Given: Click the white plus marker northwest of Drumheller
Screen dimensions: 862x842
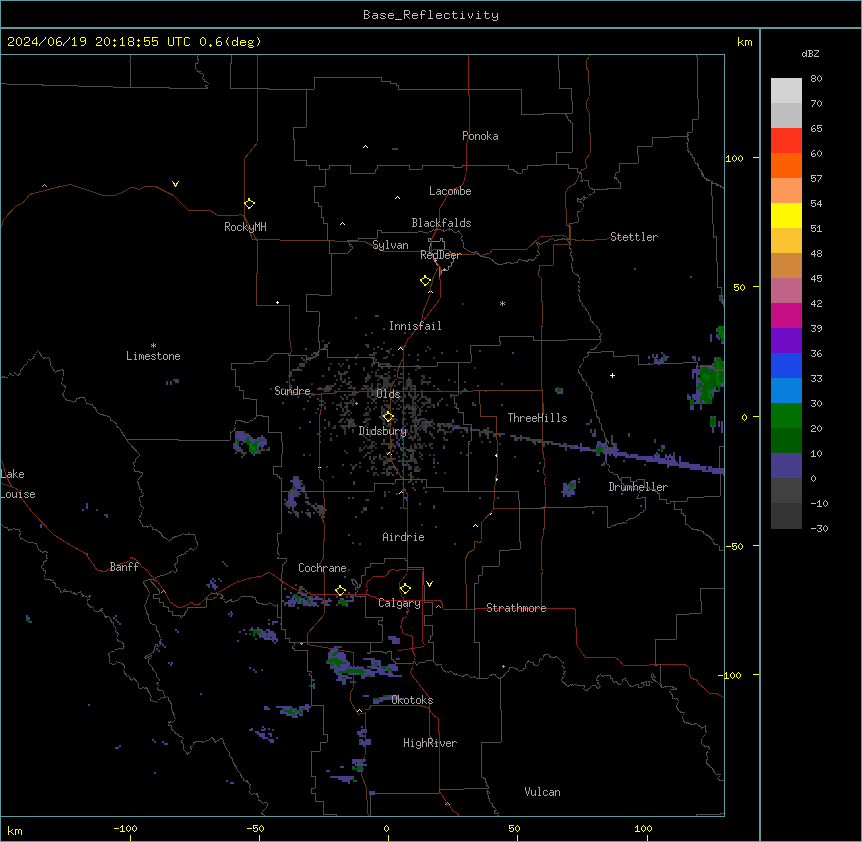Looking at the screenshot, I should pos(612,375).
